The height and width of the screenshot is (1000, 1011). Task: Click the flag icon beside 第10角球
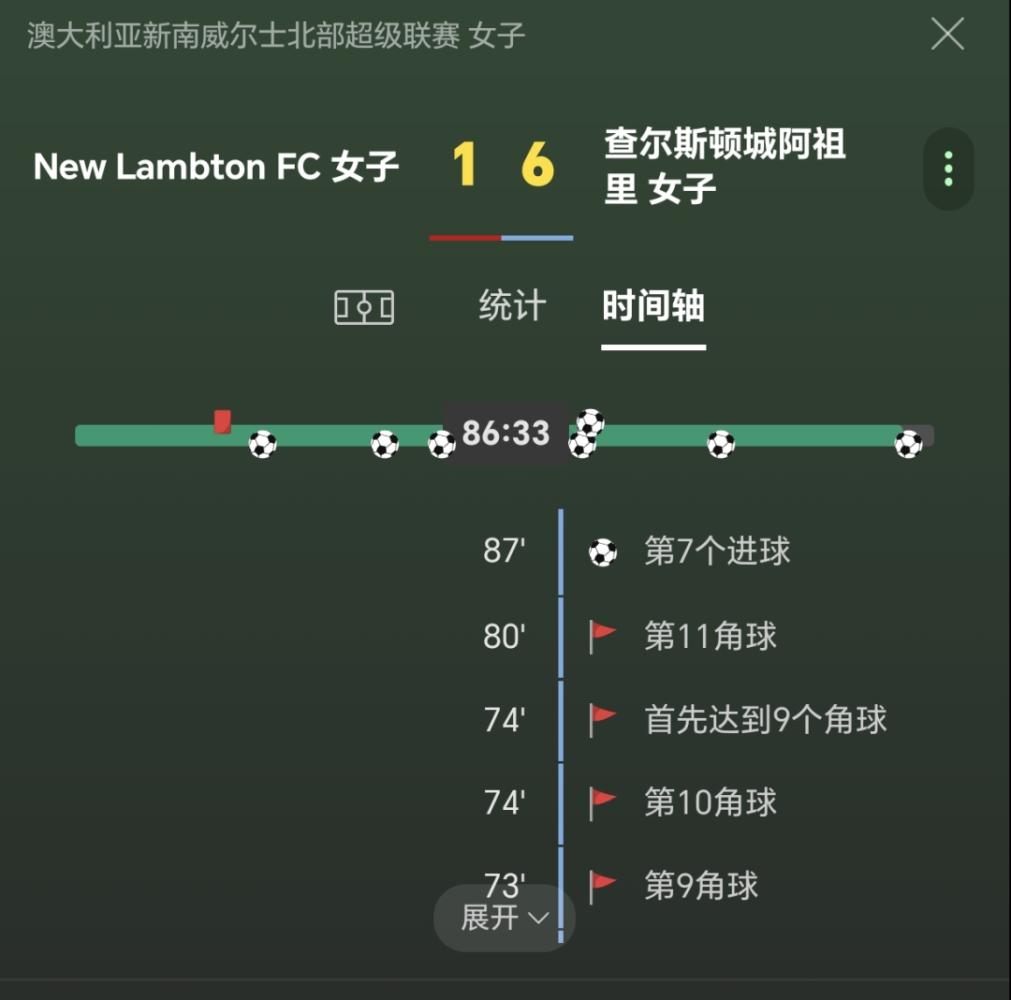[x=602, y=802]
